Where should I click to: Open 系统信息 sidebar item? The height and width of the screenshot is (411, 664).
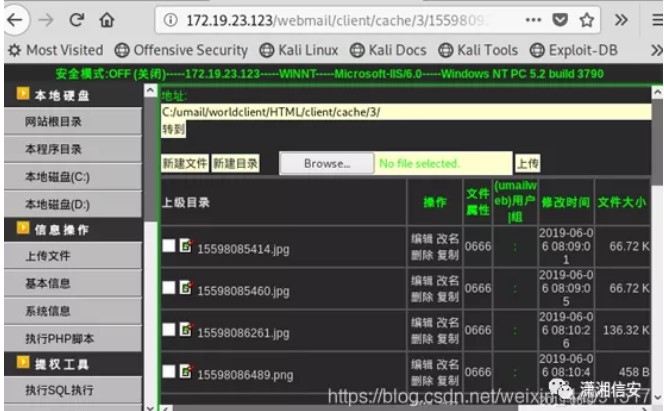pyautogui.click(x=73, y=311)
